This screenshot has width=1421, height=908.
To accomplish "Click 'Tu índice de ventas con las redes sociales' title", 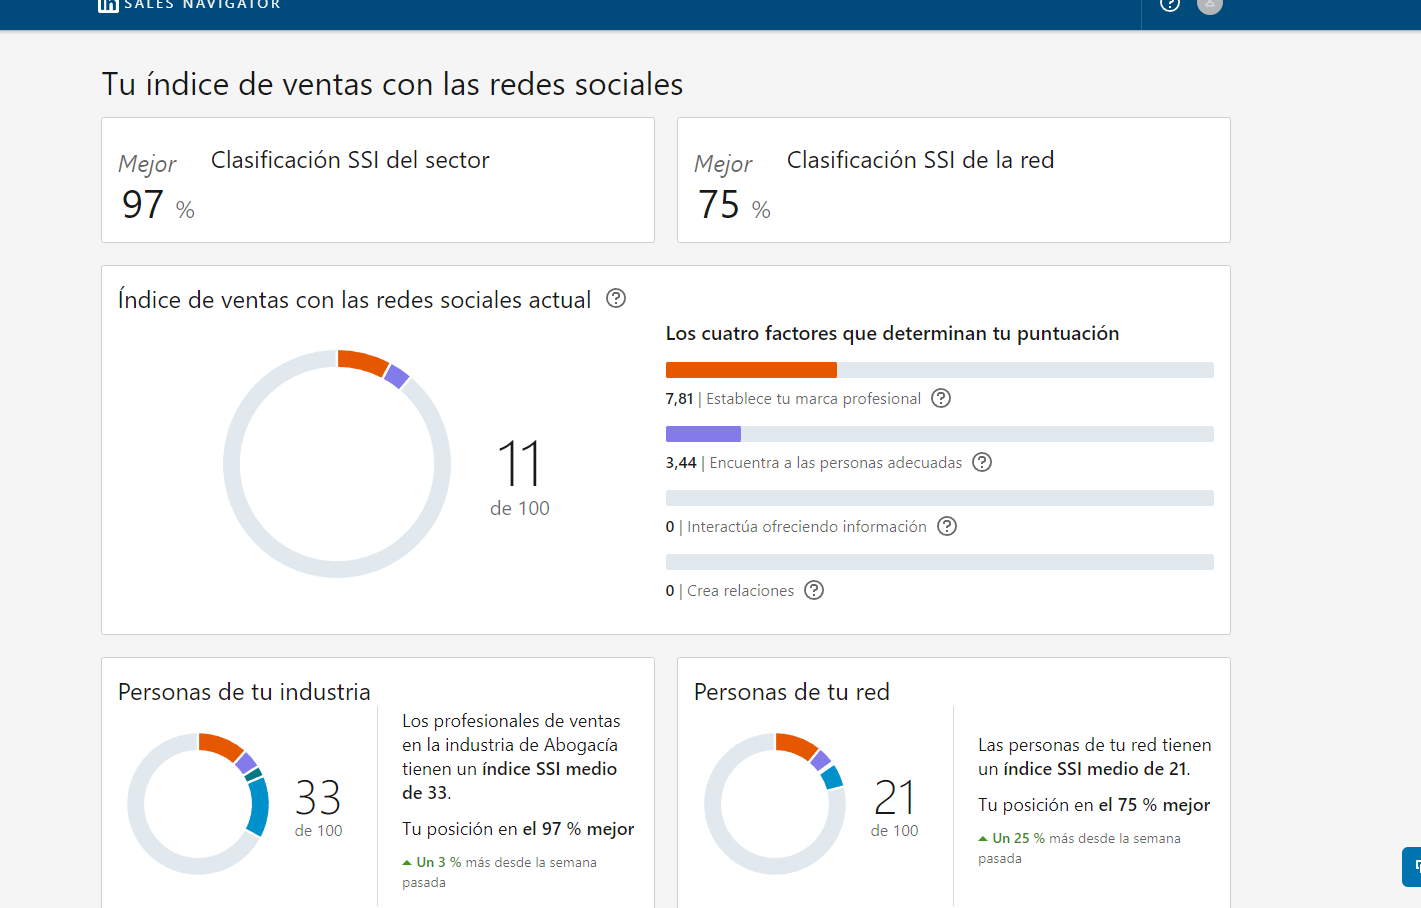I will 392,85.
